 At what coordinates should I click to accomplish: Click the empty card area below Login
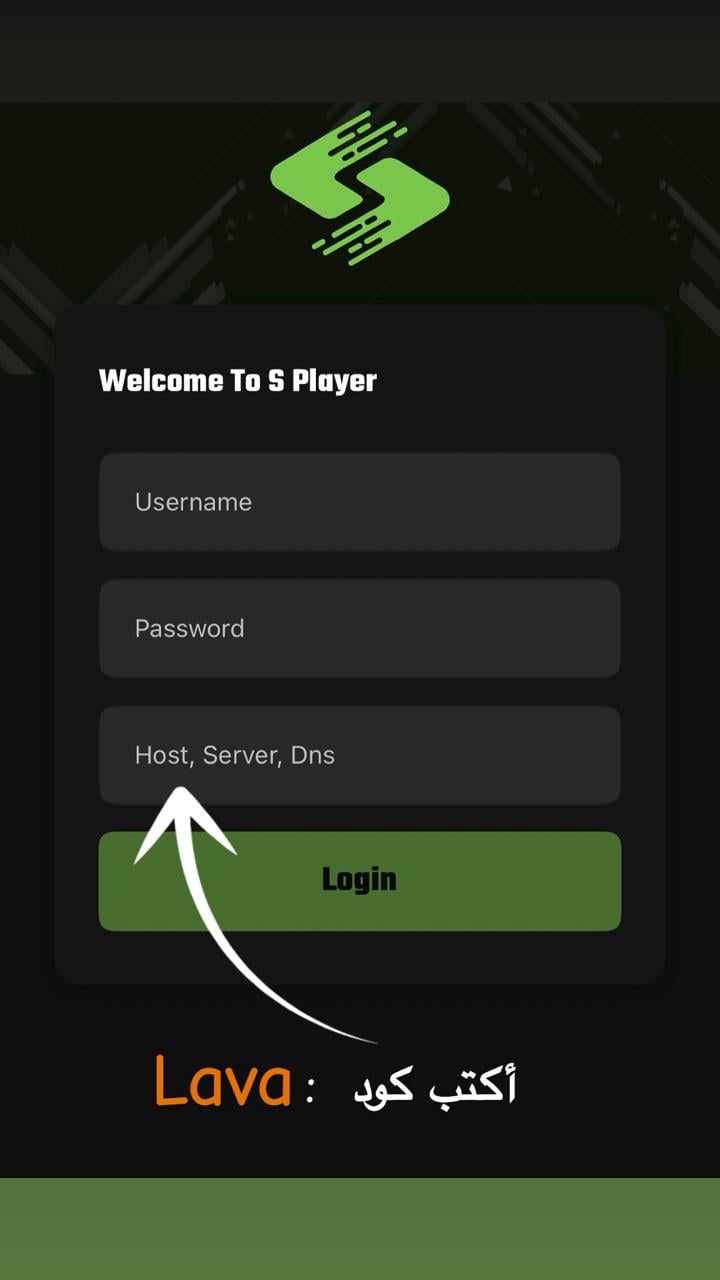(360, 957)
